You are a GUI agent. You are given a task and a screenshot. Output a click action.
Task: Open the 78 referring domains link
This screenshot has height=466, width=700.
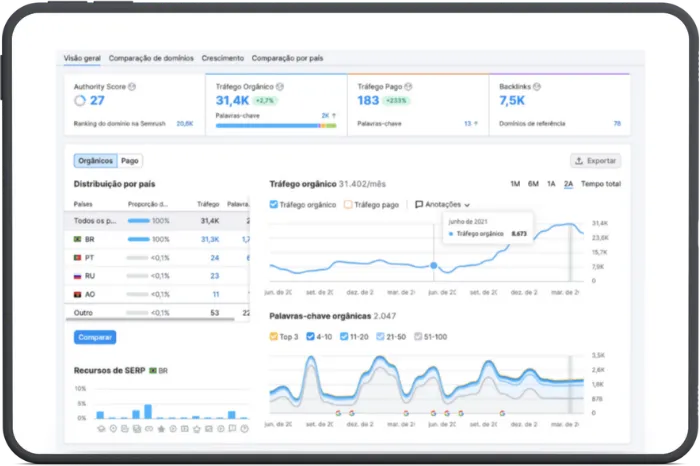click(617, 124)
